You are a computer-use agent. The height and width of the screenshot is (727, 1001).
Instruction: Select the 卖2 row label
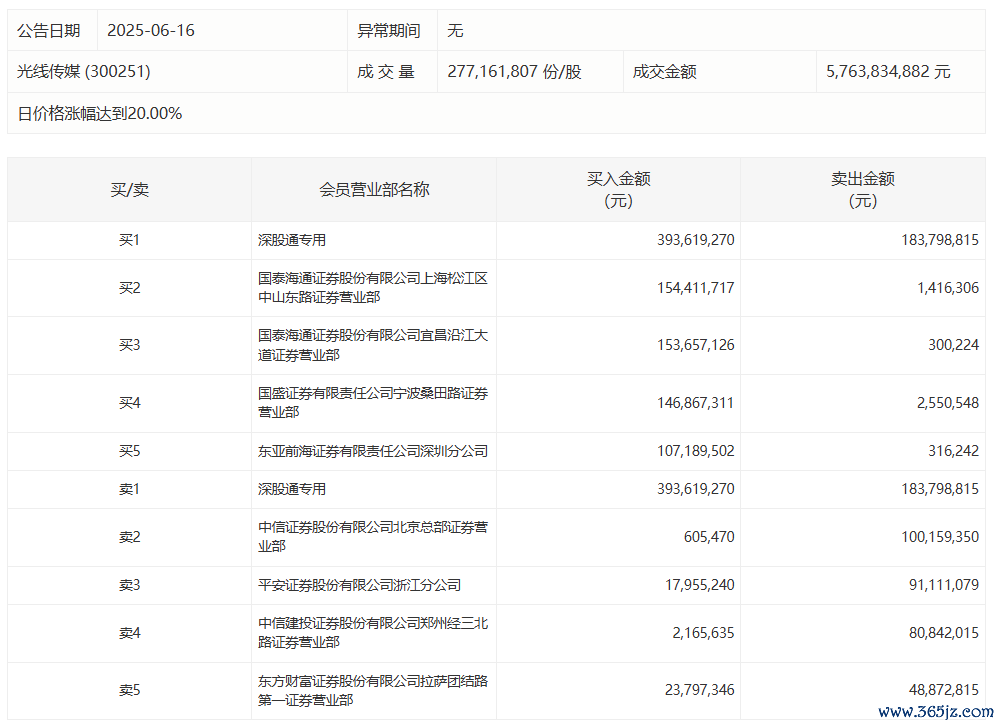coord(130,537)
